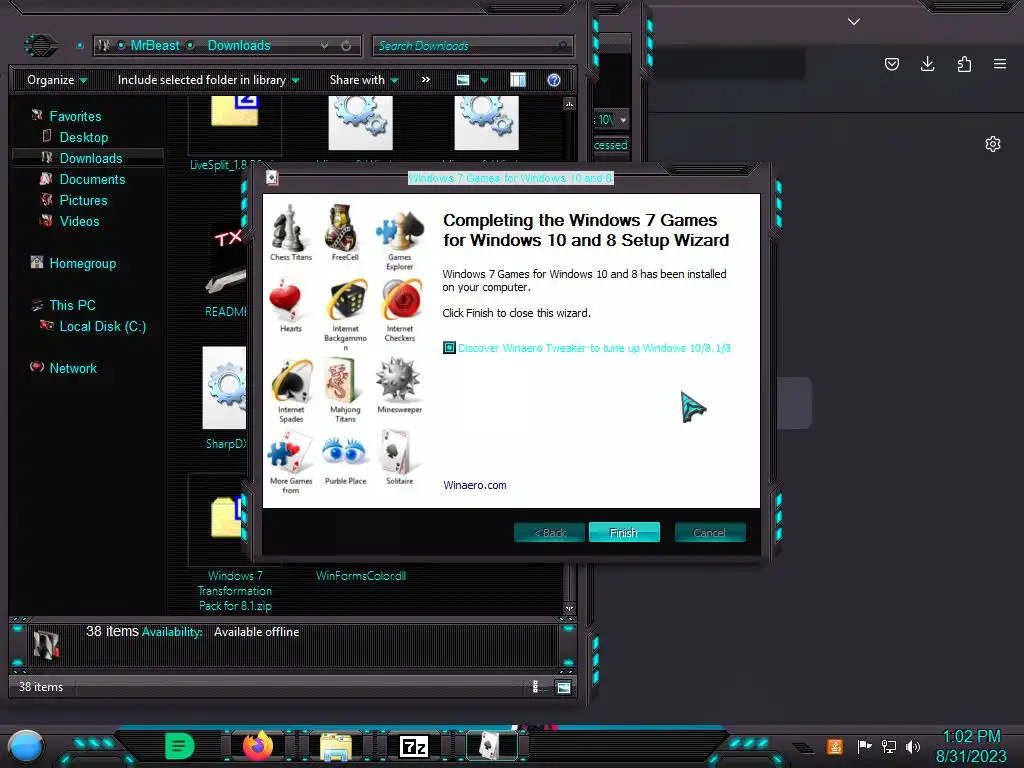The image size is (1024, 768).
Task: Switch to details view in status bar
Action: (x=536, y=687)
